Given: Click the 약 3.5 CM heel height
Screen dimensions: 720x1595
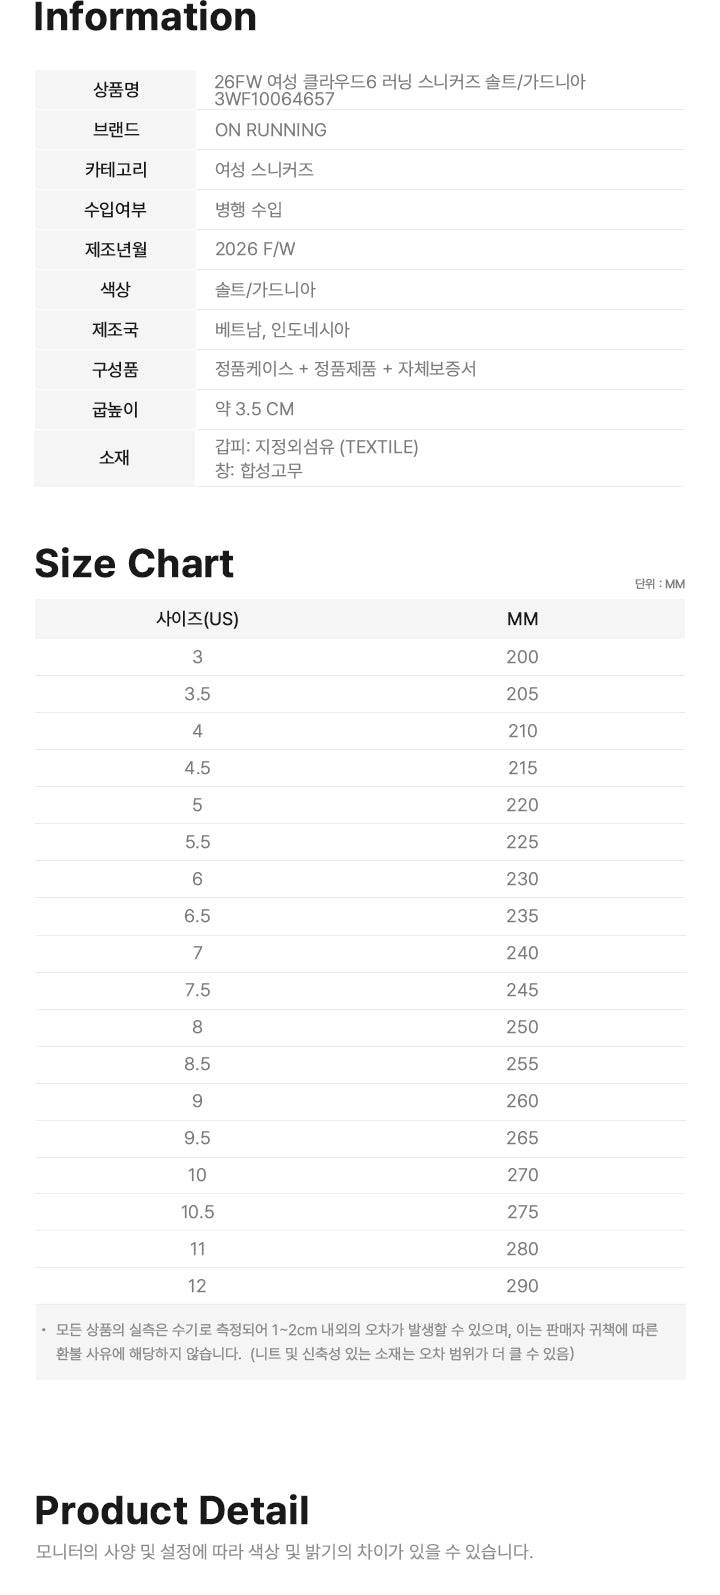Looking at the screenshot, I should tap(254, 409).
